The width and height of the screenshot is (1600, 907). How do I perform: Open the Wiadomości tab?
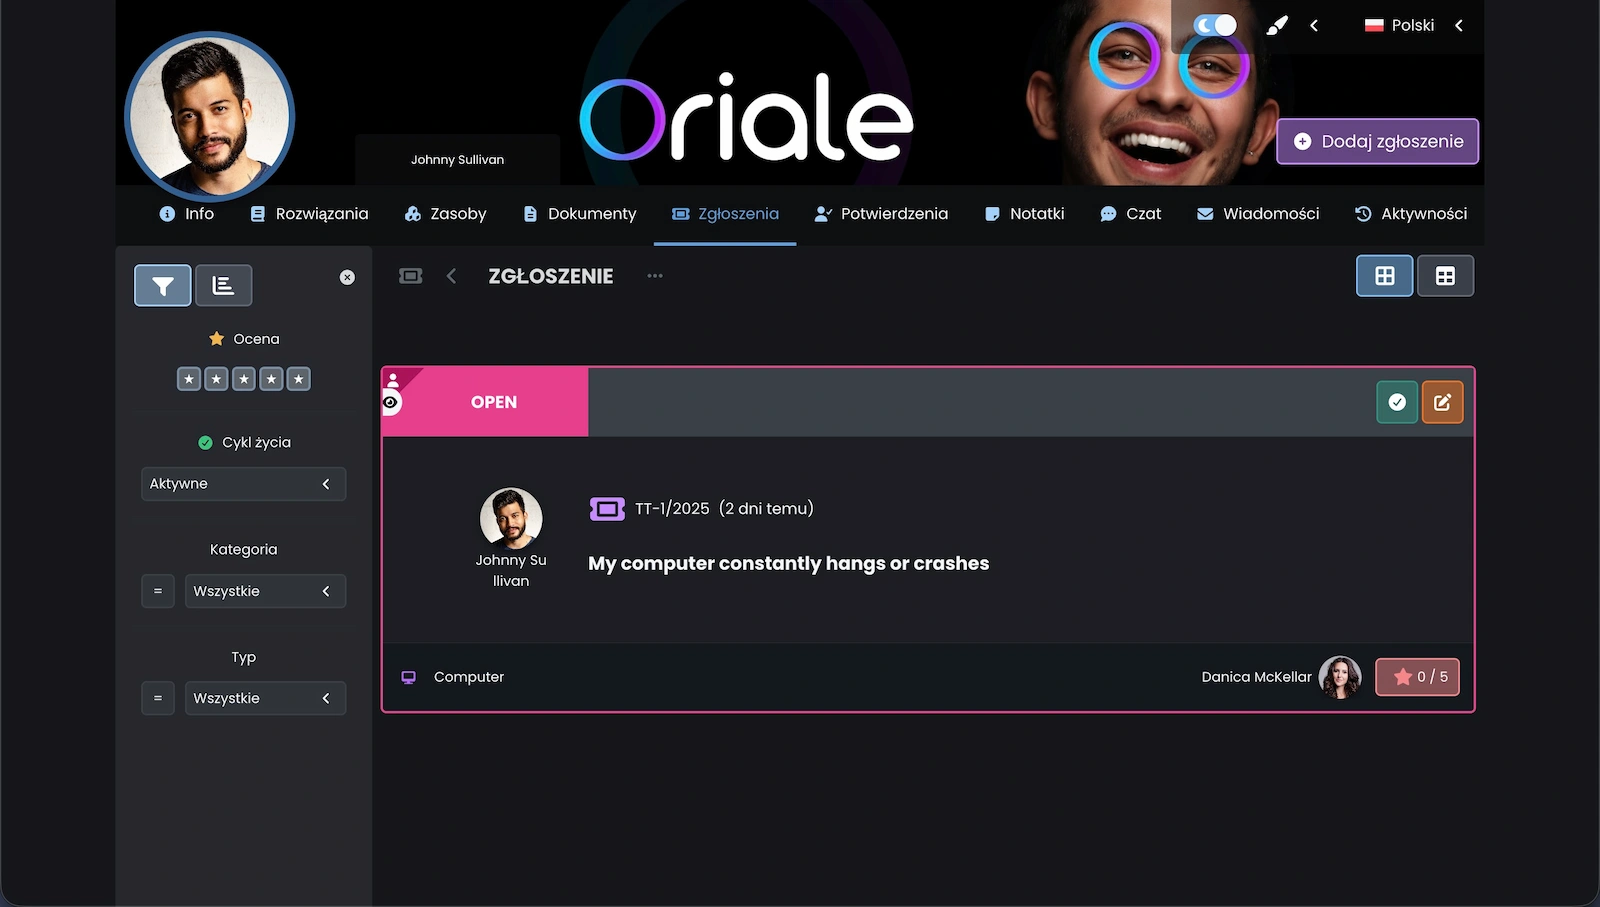(x=1258, y=214)
